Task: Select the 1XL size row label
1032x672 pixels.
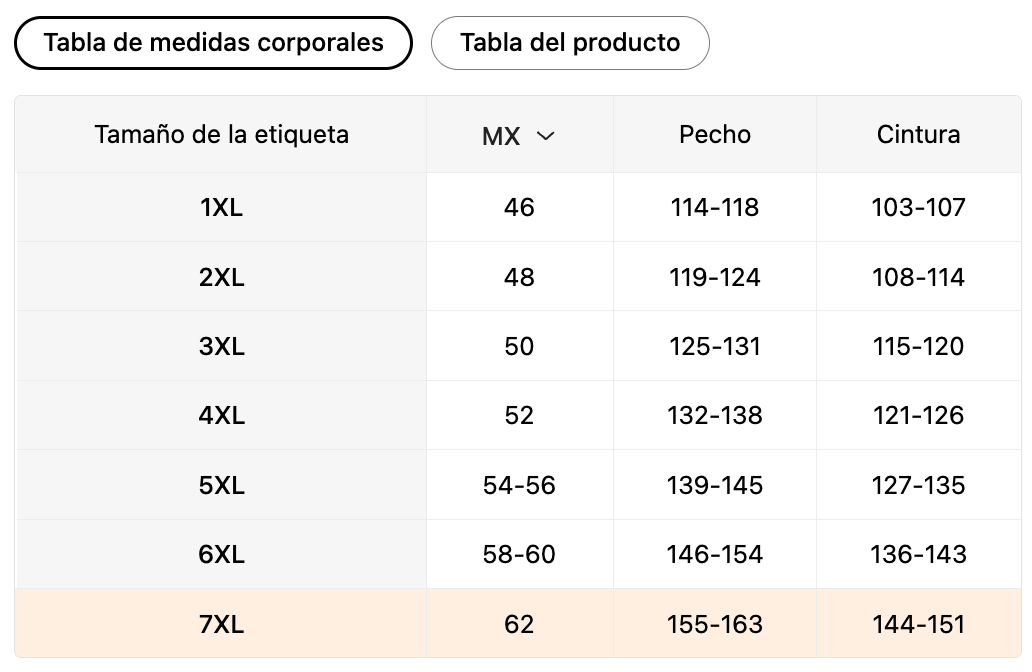Action: (x=221, y=208)
